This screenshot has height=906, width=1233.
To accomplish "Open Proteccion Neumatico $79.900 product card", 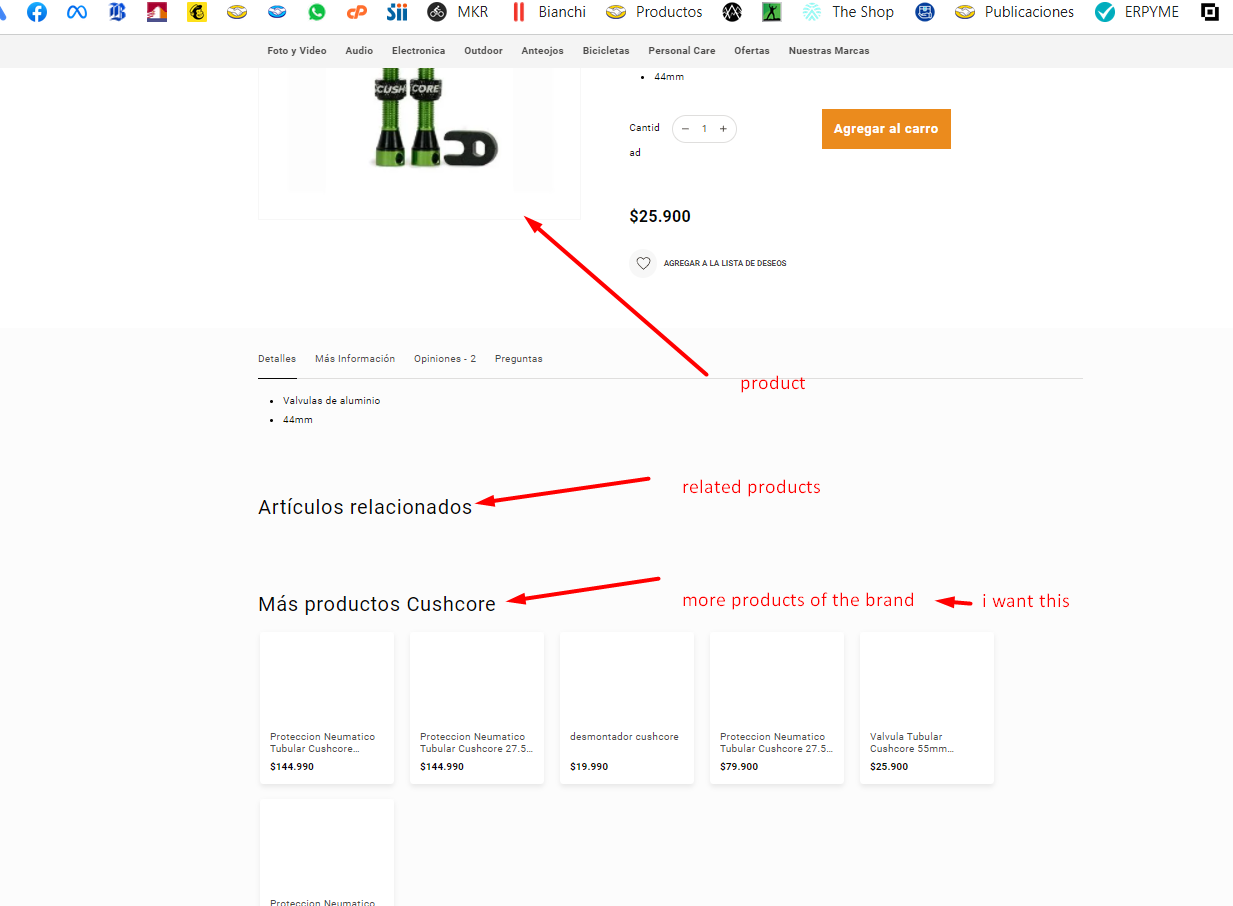I will tap(777, 708).
